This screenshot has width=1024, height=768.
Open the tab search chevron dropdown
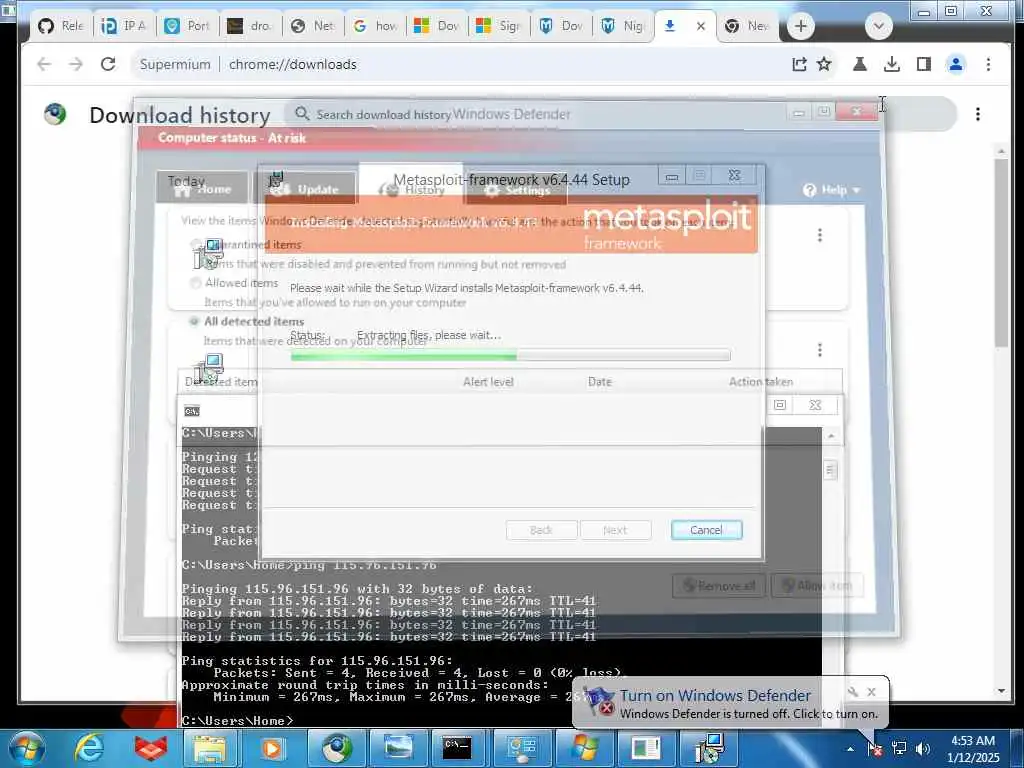pyautogui.click(x=878, y=26)
